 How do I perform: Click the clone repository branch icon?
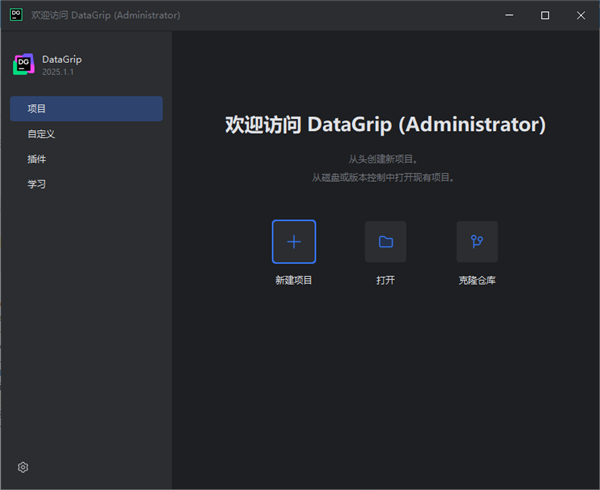[x=477, y=242]
